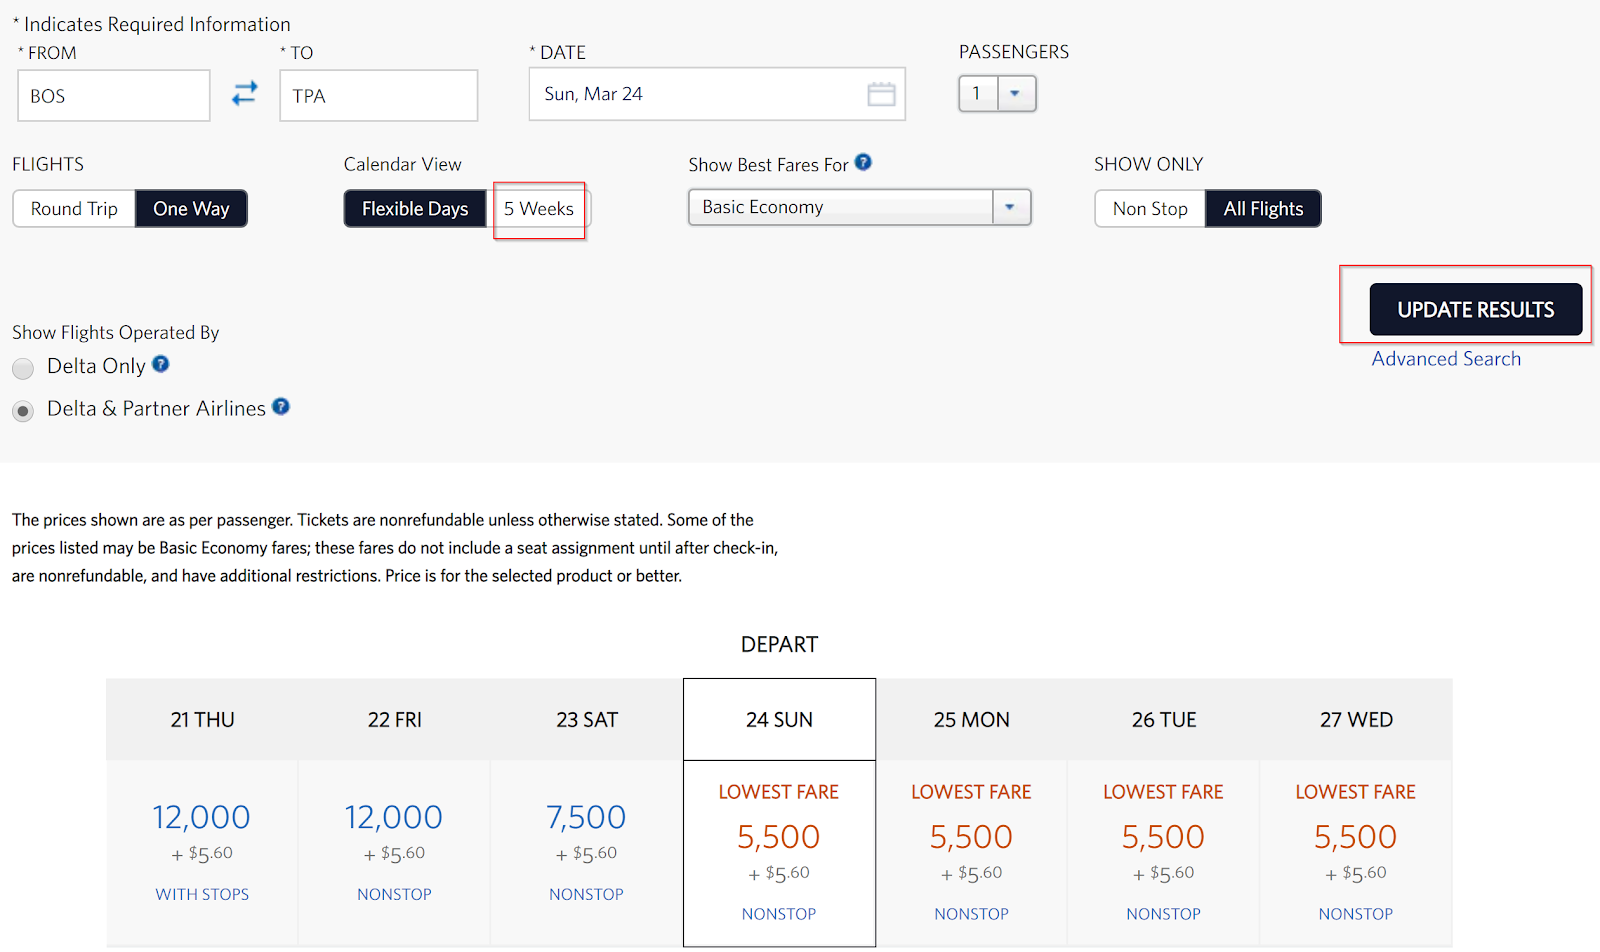Expand the Basic Economy fare dropdown
The image size is (1600, 952).
click(x=1010, y=207)
